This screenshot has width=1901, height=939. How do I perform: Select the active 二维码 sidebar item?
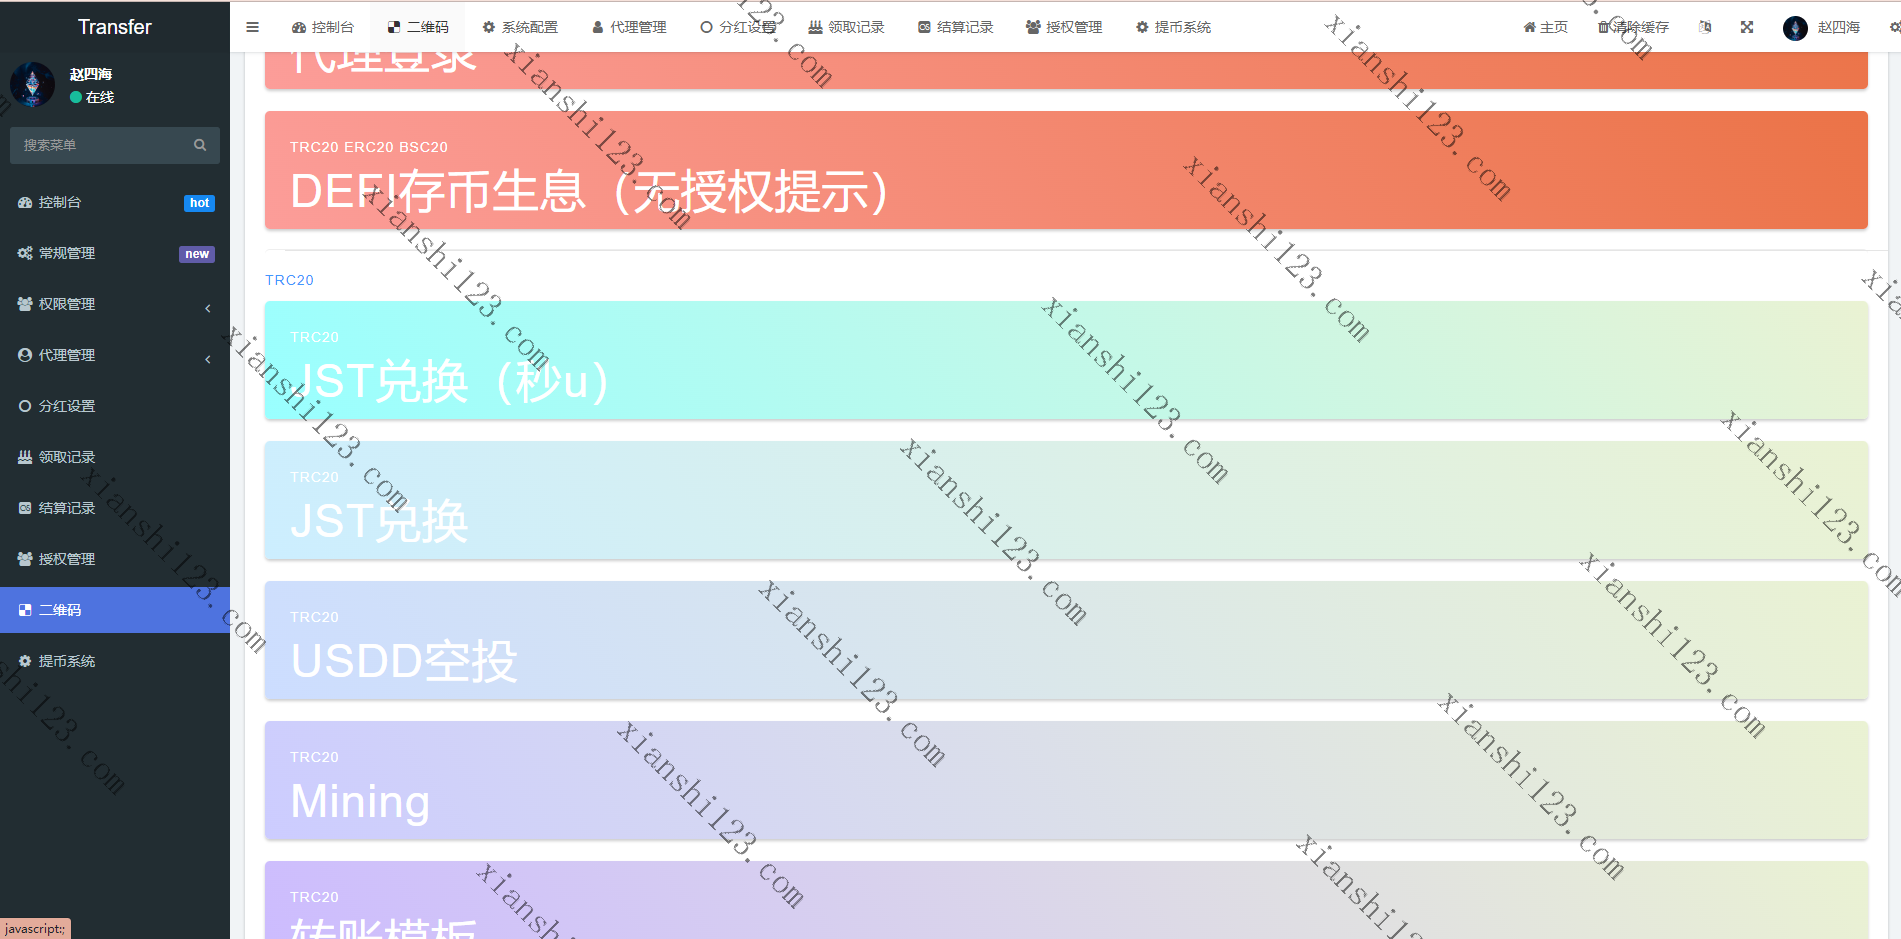click(115, 610)
